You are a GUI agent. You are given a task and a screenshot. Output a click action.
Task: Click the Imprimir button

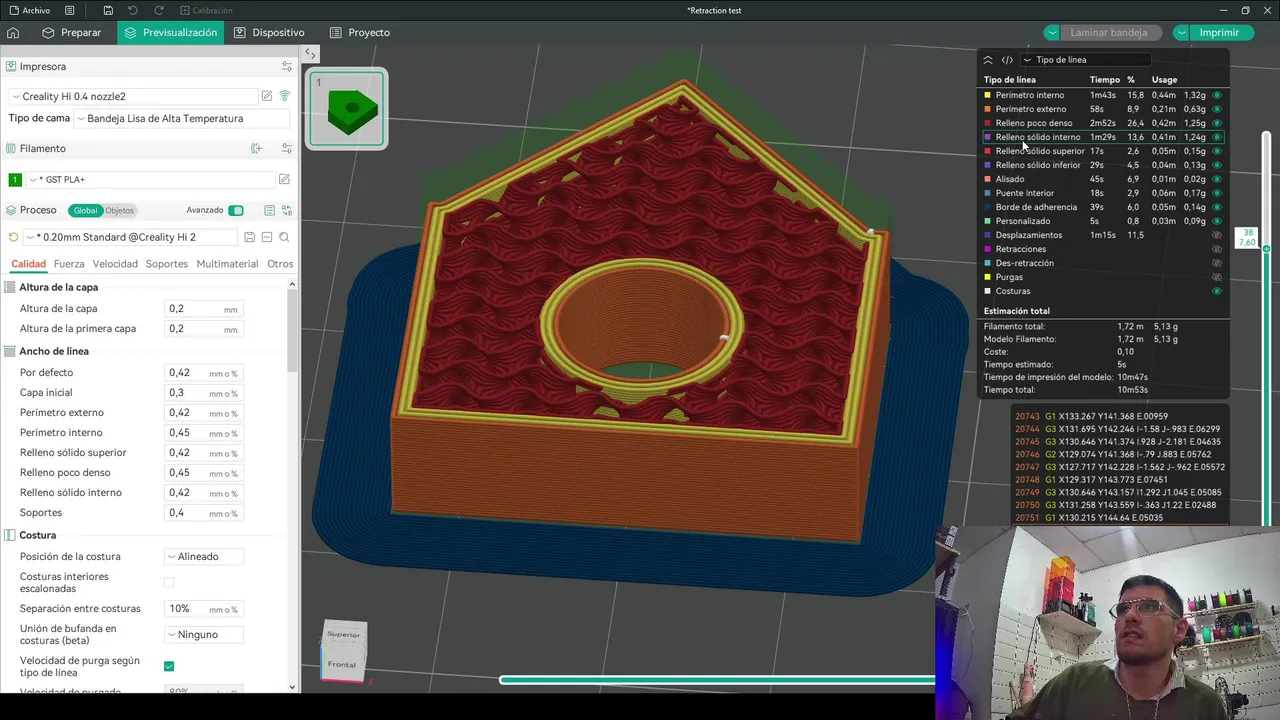pos(1219,32)
